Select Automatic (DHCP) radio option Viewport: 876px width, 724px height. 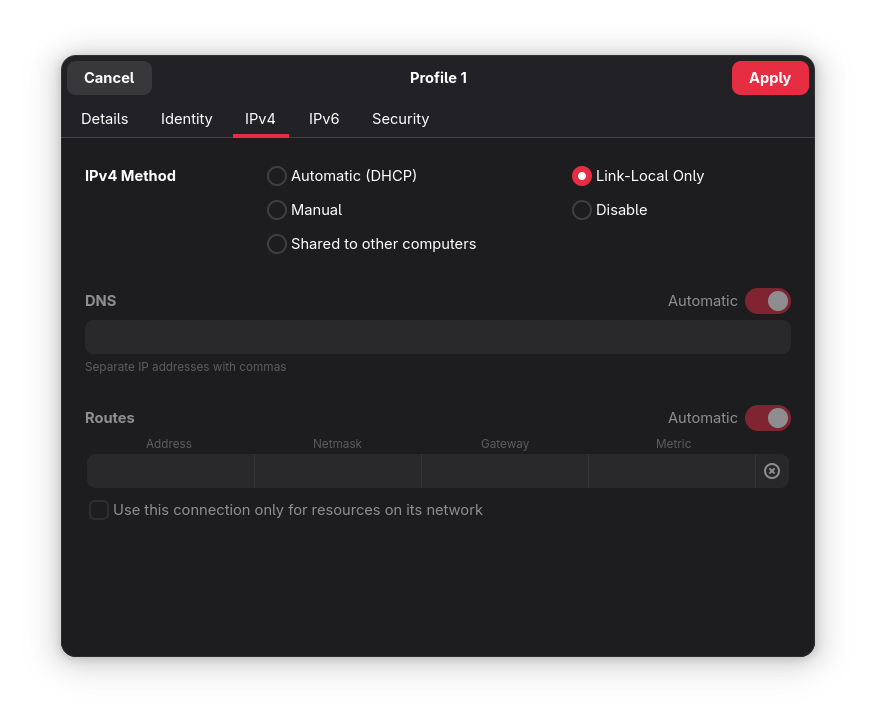[x=277, y=176]
